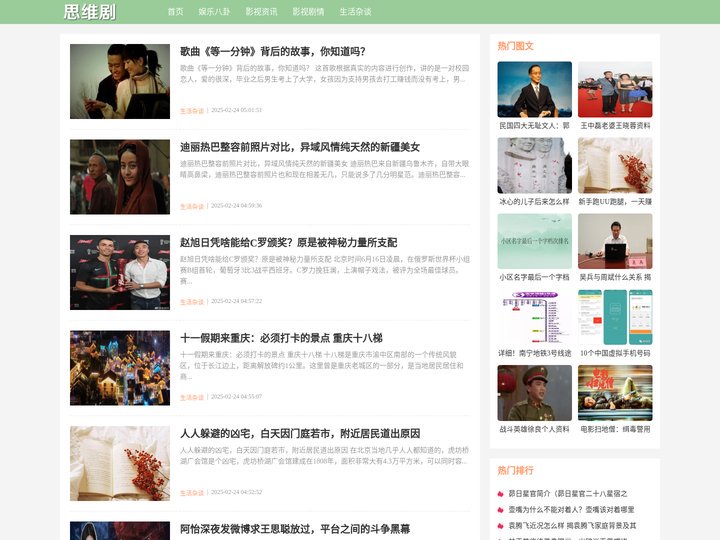
Task: Click the C罗 award photo thumbnail
Action: click(120, 272)
